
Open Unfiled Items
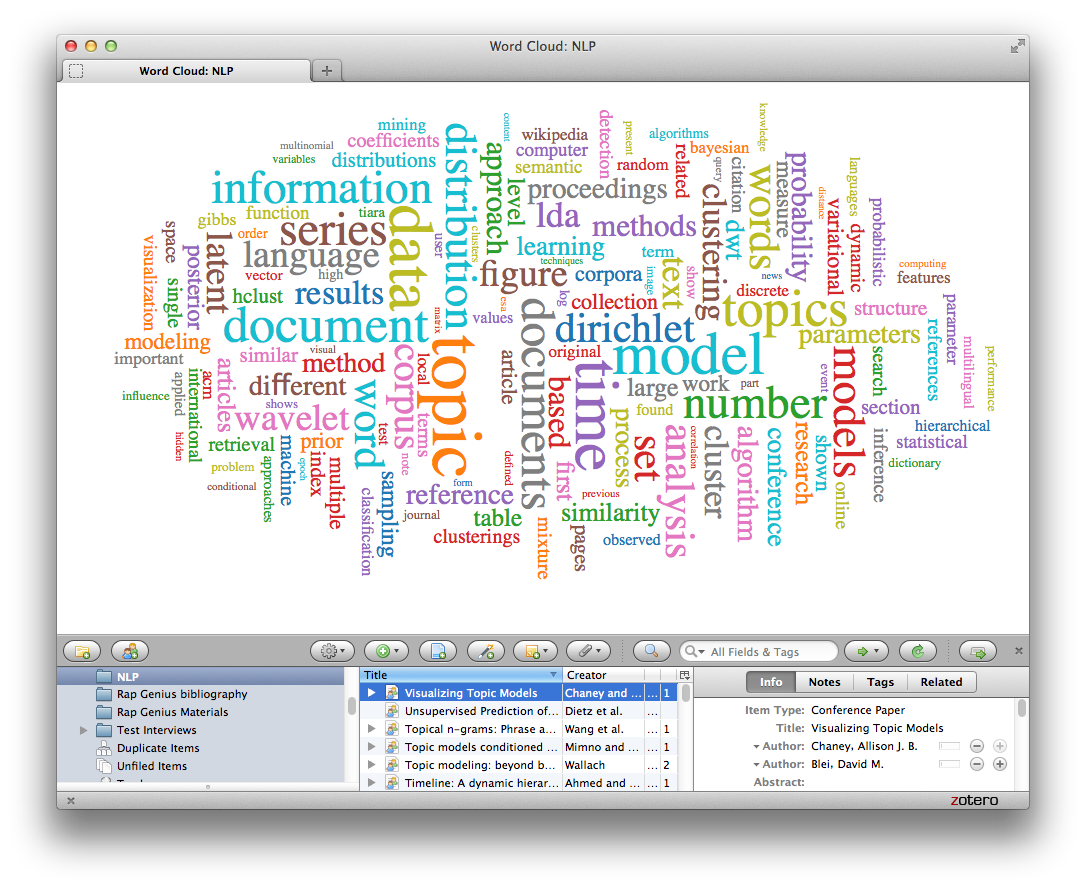[201, 766]
